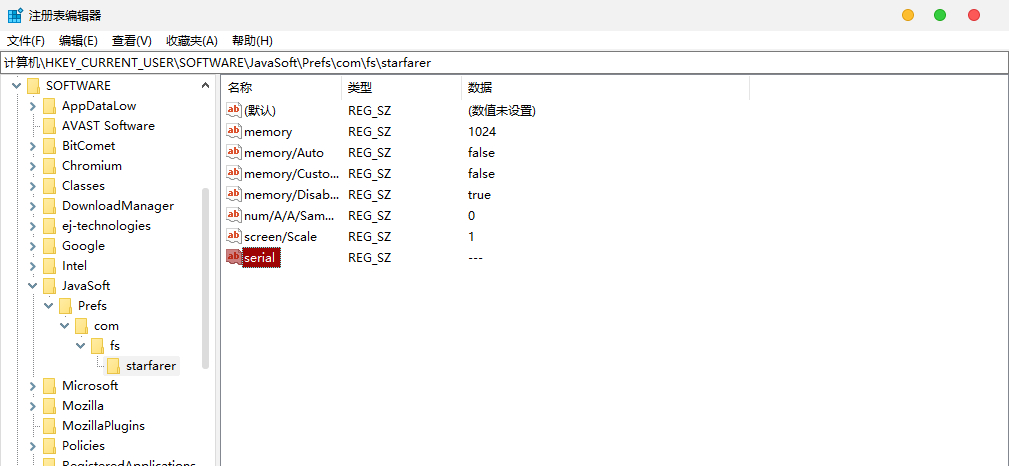Open the 收藏夹(A) menu

click(x=192, y=41)
